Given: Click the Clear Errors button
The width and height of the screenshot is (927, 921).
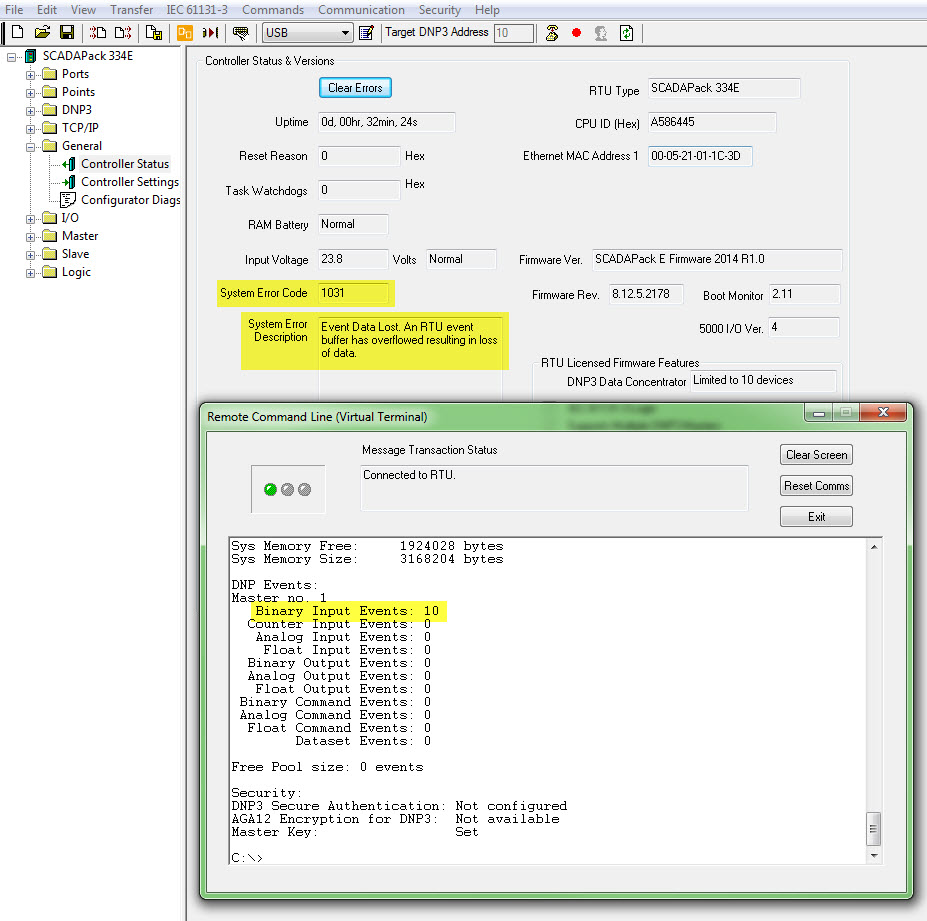Looking at the screenshot, I should tap(355, 88).
